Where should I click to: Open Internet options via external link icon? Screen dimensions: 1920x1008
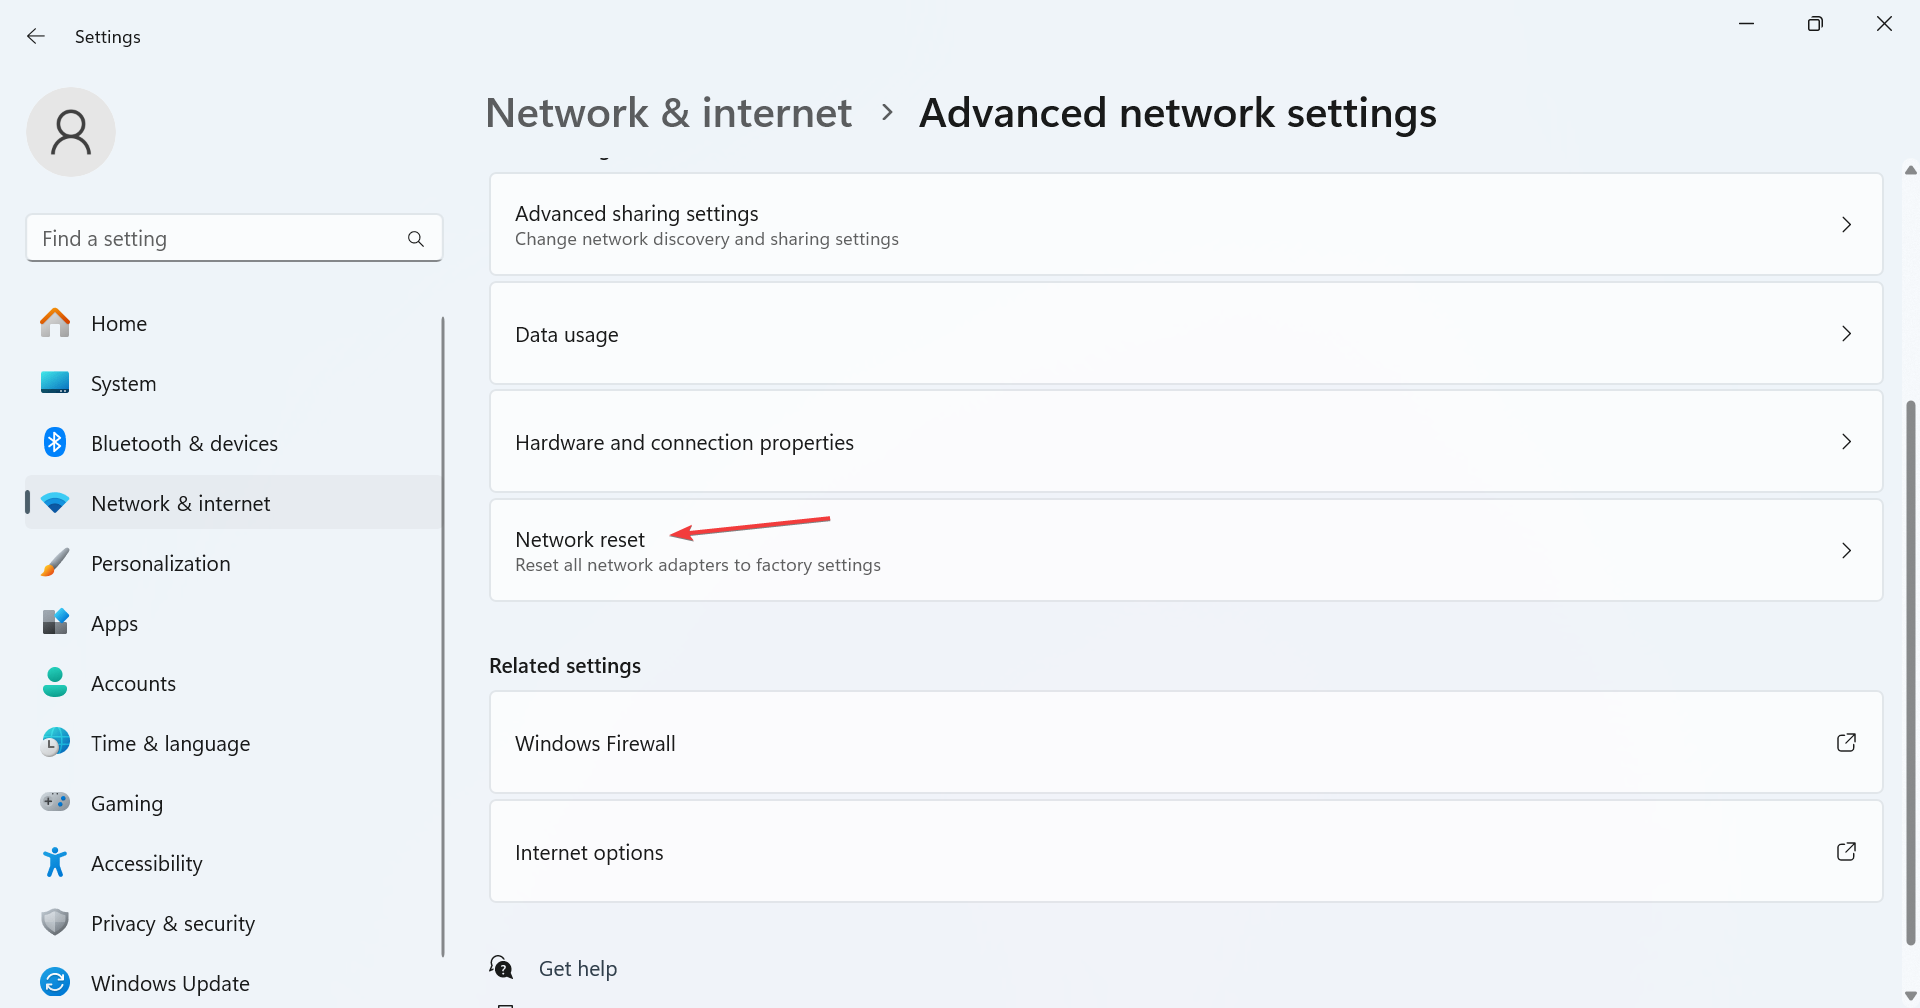[1846, 851]
